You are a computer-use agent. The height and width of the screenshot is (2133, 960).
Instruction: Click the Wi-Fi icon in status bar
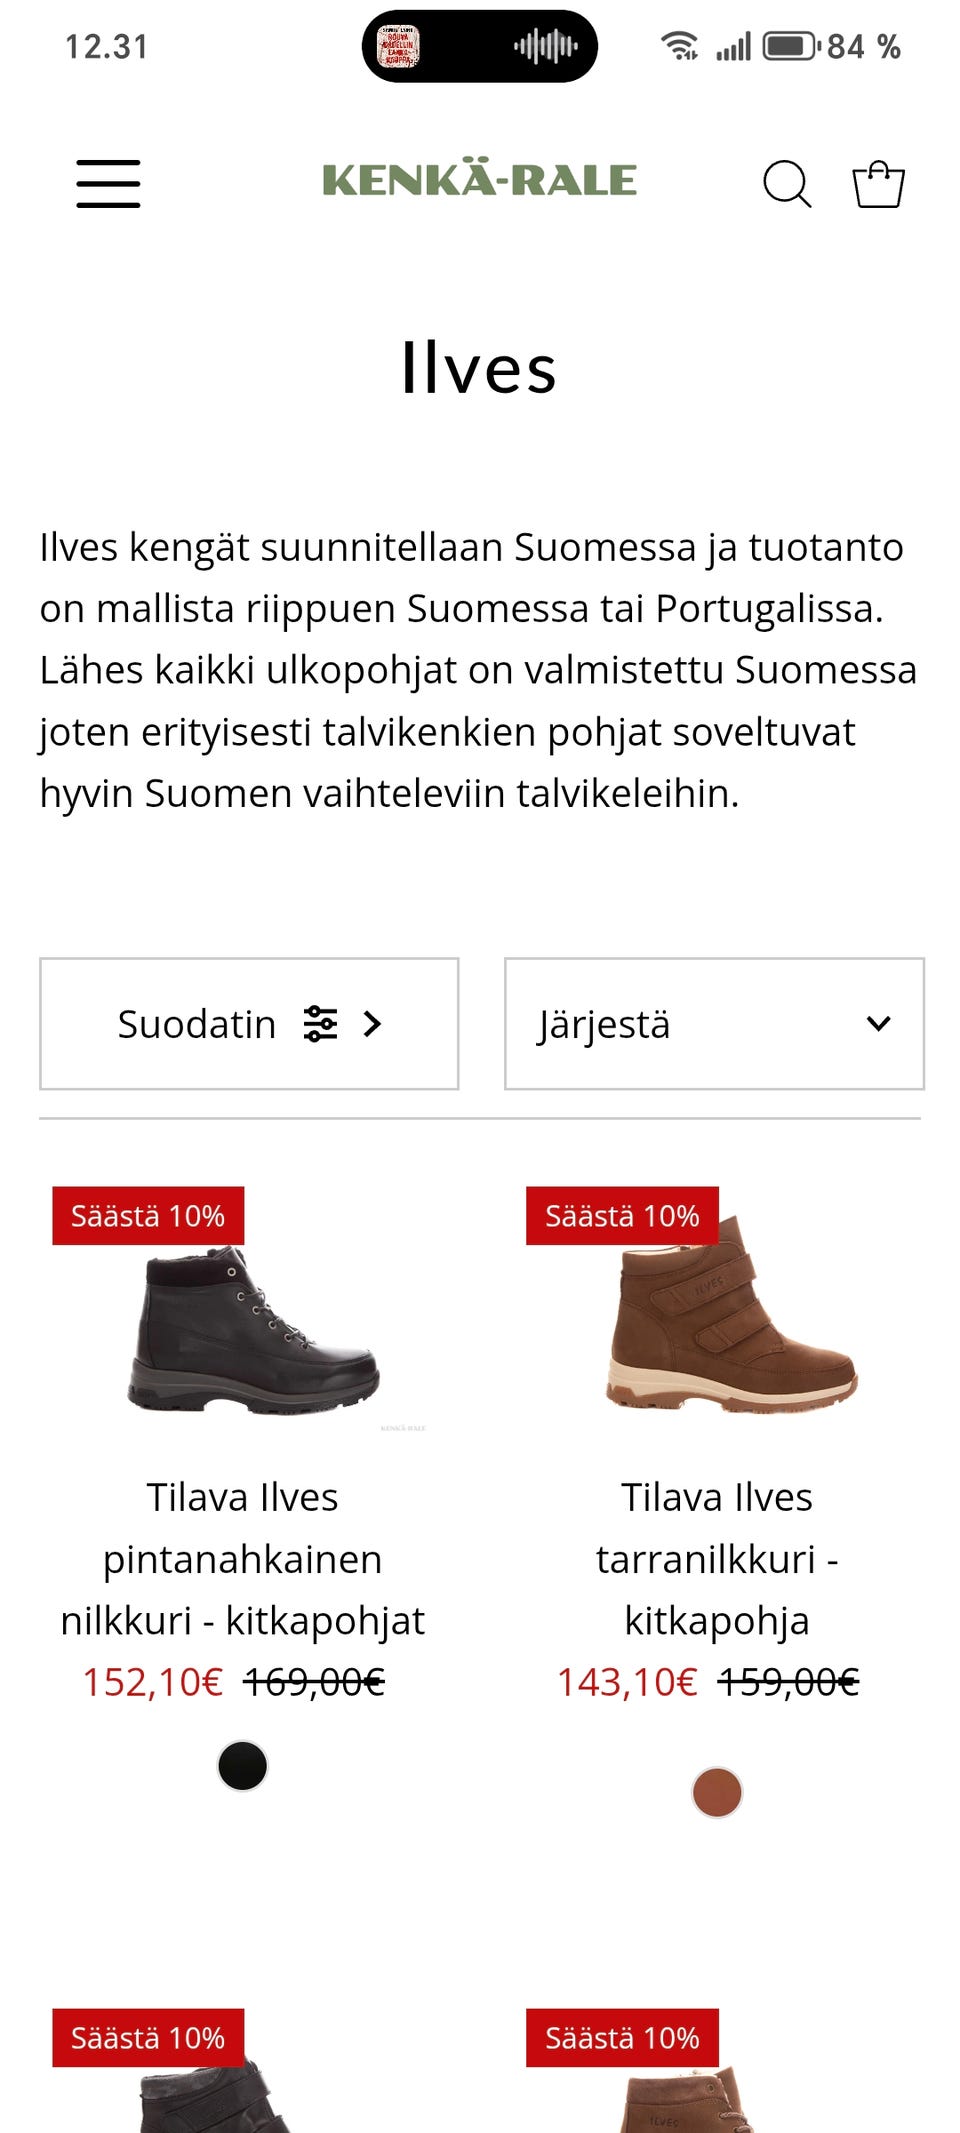(682, 45)
